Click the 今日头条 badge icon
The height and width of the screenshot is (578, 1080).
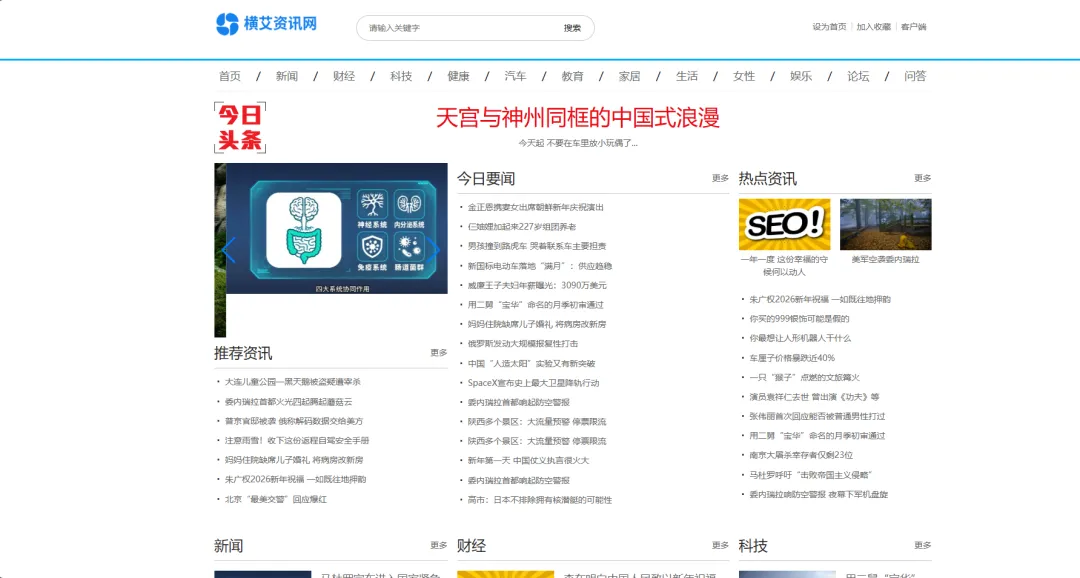click(240, 127)
